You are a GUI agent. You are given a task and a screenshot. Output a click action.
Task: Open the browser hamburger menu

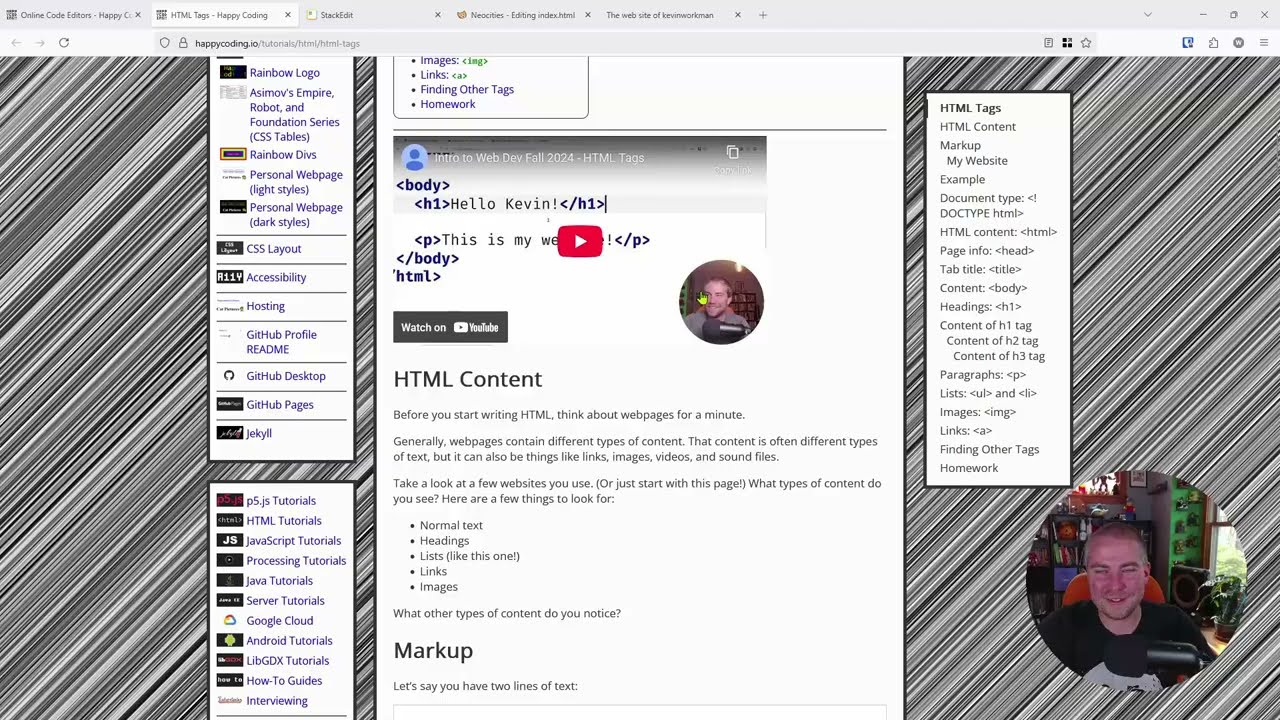(x=1264, y=43)
